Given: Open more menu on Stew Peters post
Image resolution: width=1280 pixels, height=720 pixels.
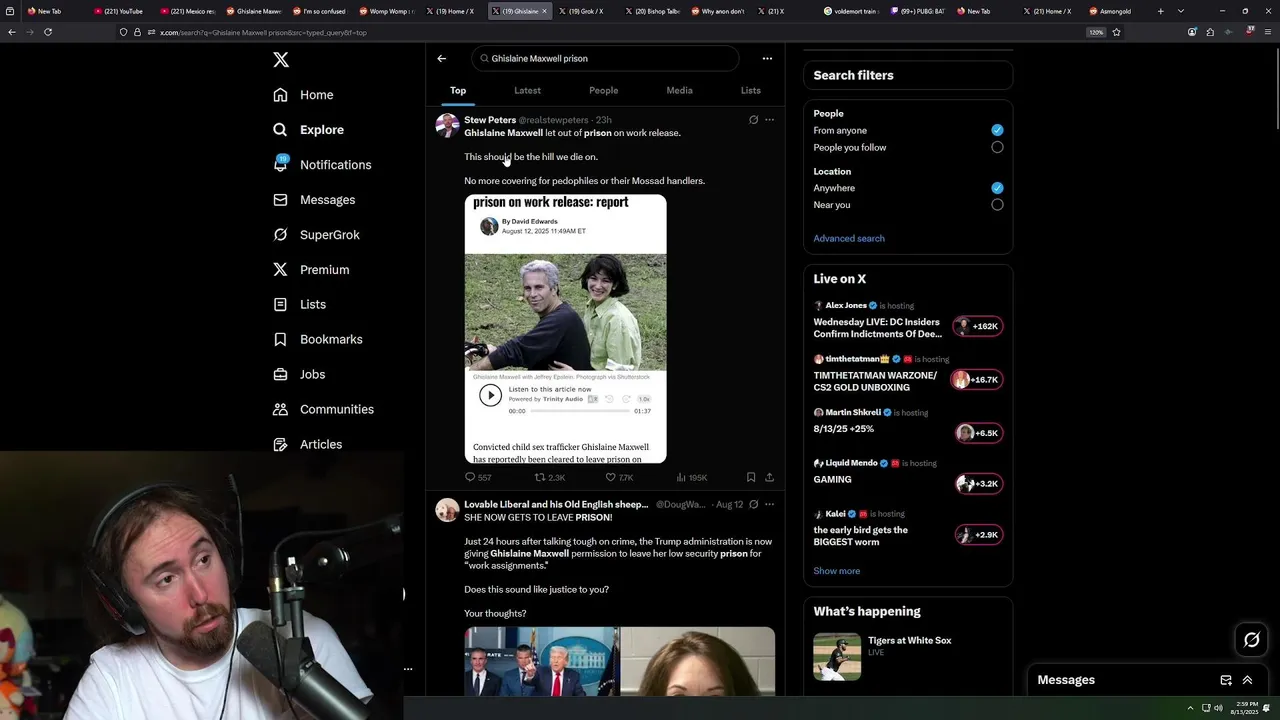Looking at the screenshot, I should click(x=769, y=120).
